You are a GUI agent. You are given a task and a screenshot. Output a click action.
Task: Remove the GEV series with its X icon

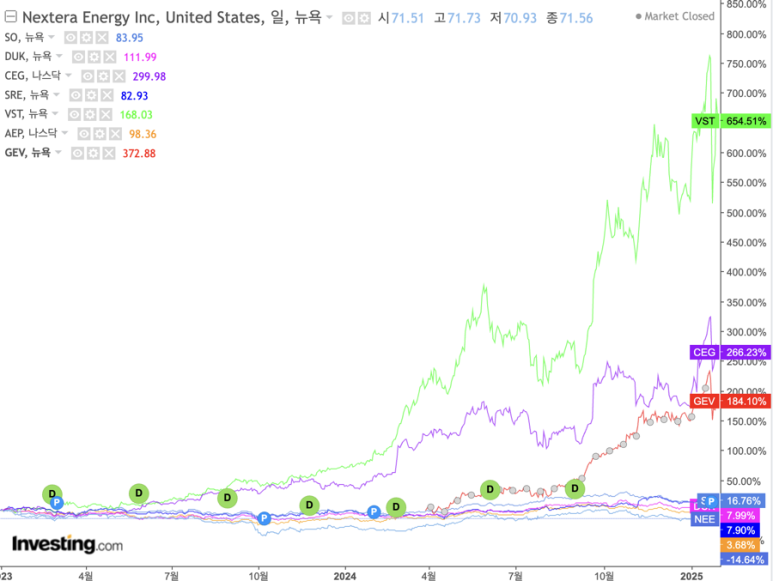pos(108,153)
